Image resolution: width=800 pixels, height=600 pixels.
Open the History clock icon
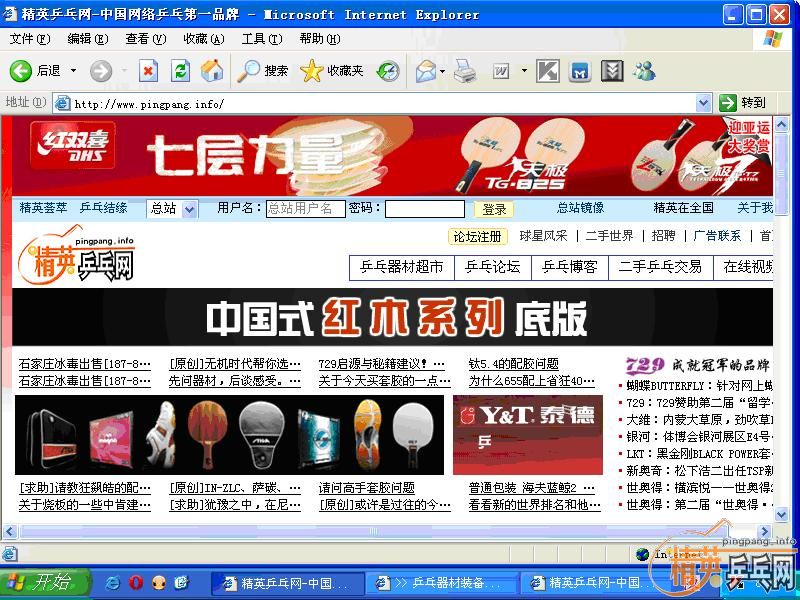388,71
